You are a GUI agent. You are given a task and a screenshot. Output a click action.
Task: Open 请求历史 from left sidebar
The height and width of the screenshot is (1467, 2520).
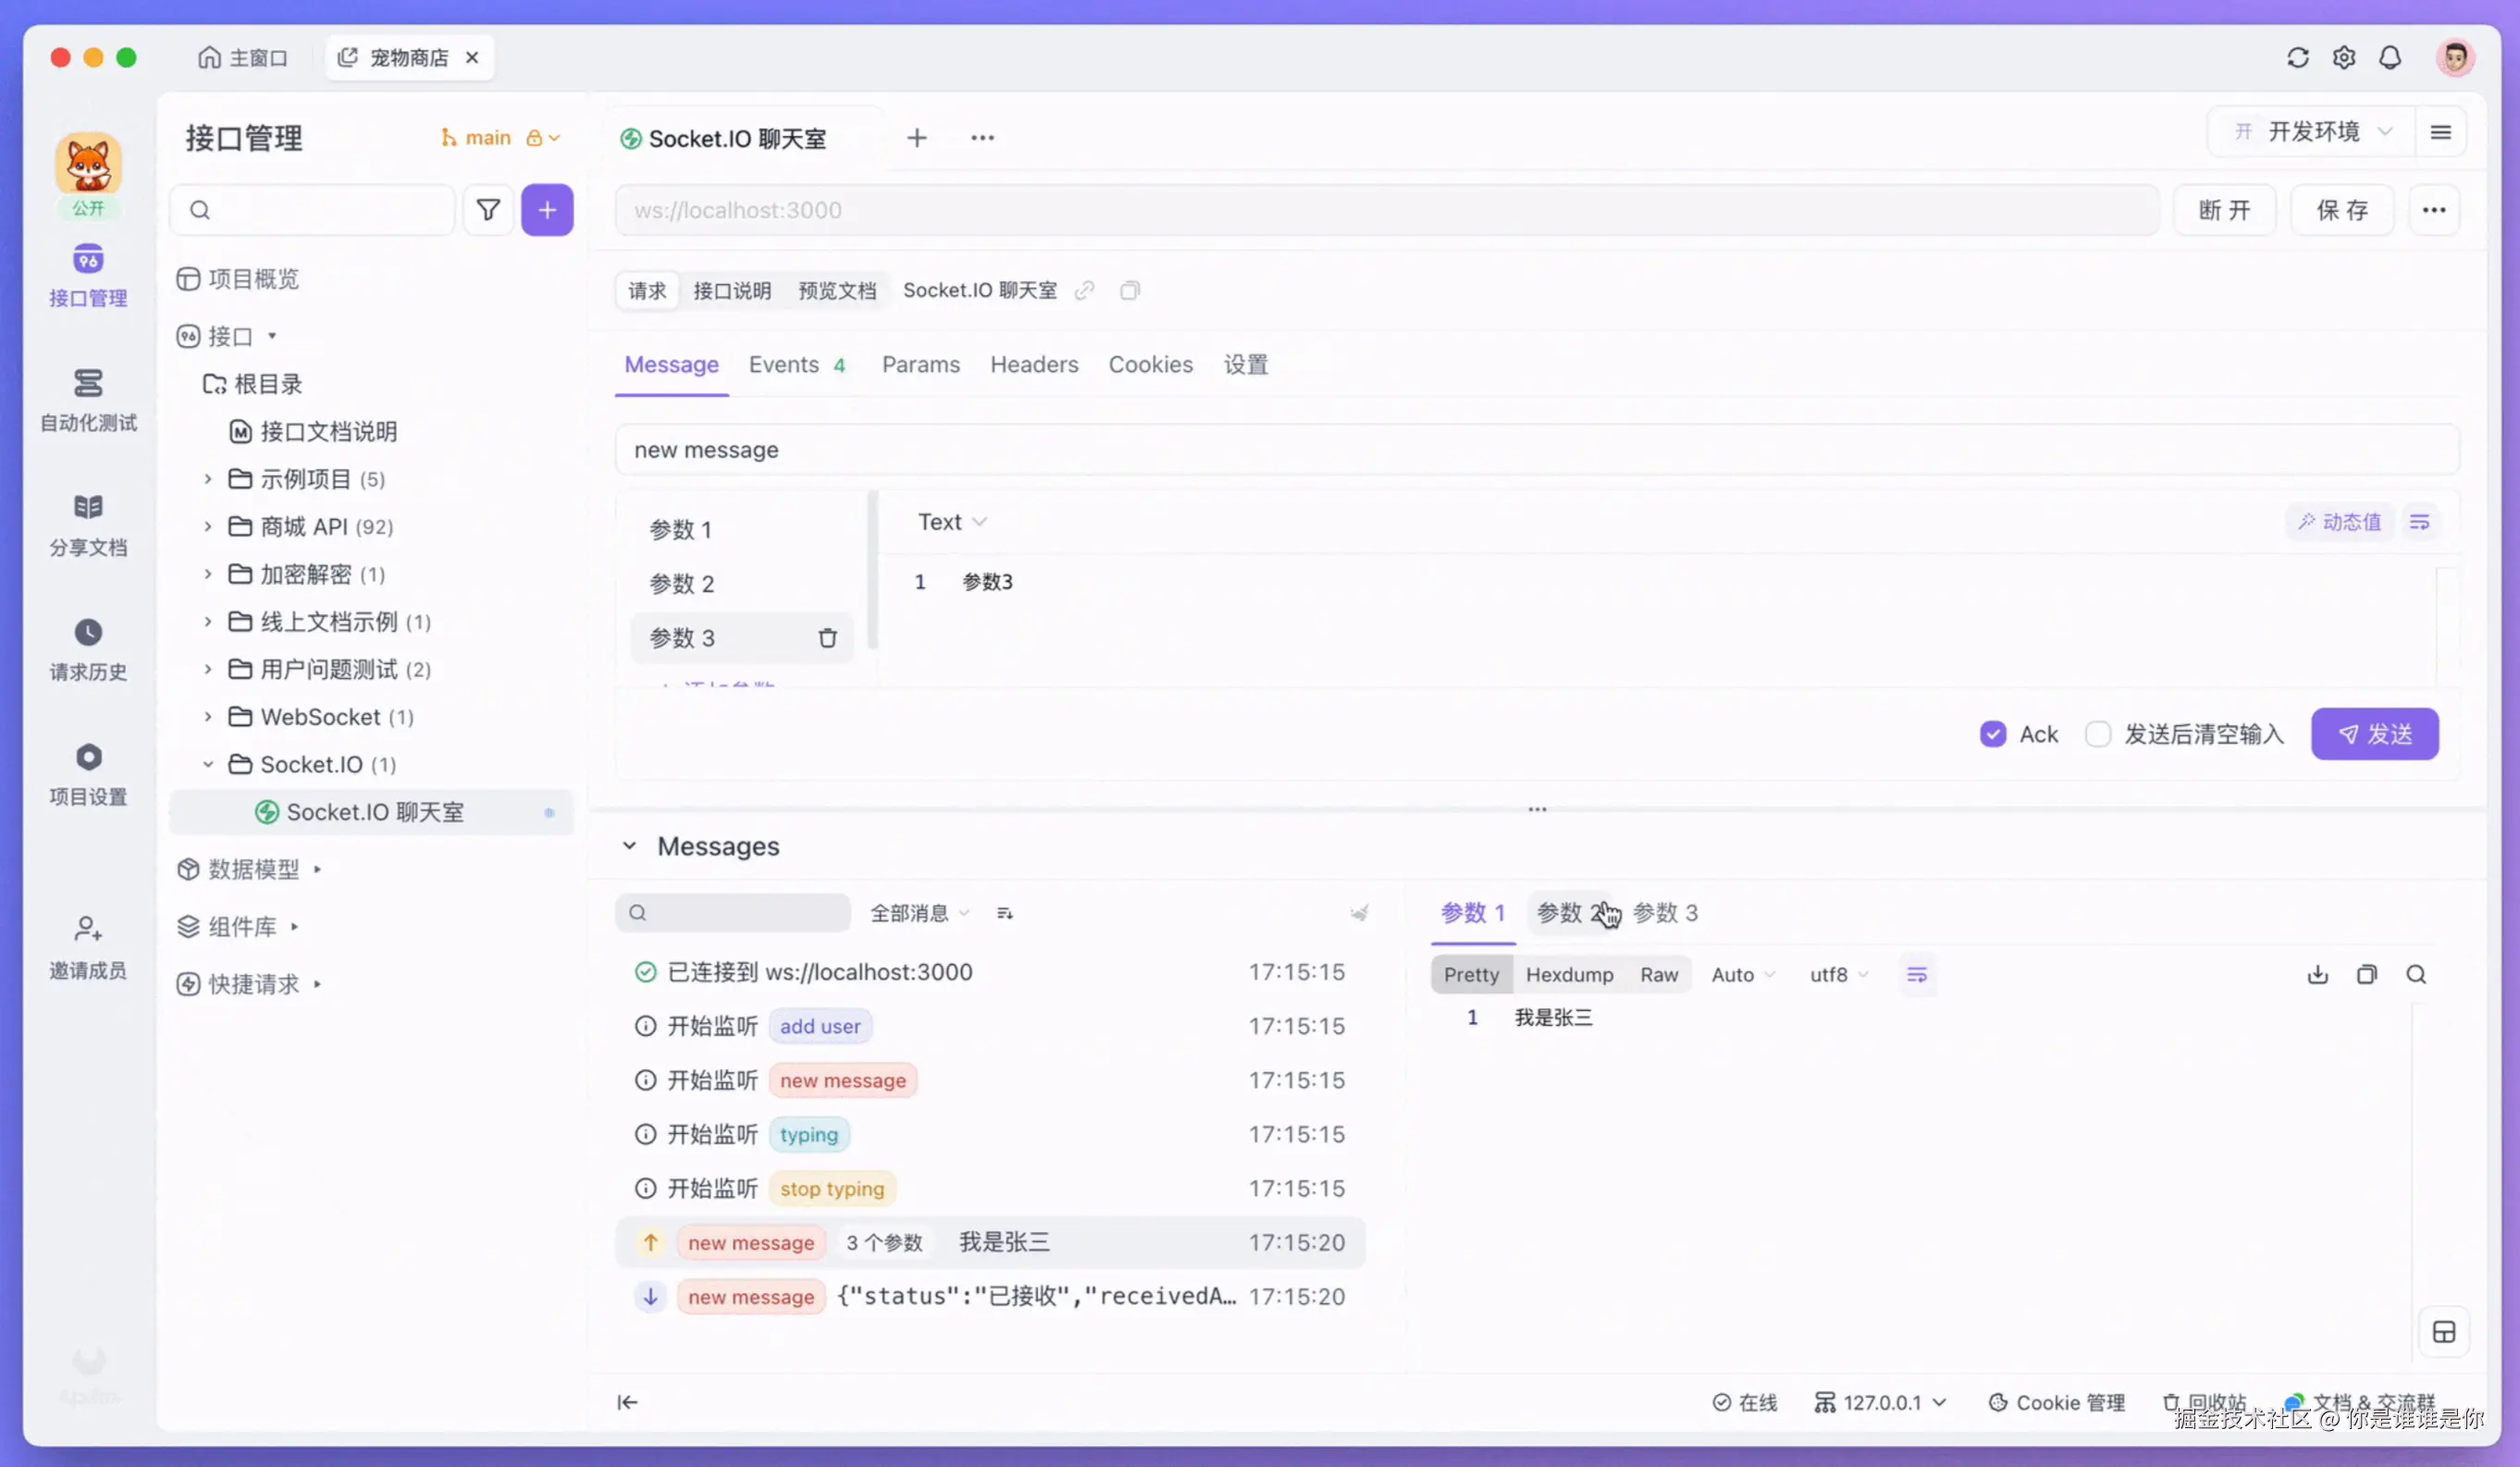[88, 649]
